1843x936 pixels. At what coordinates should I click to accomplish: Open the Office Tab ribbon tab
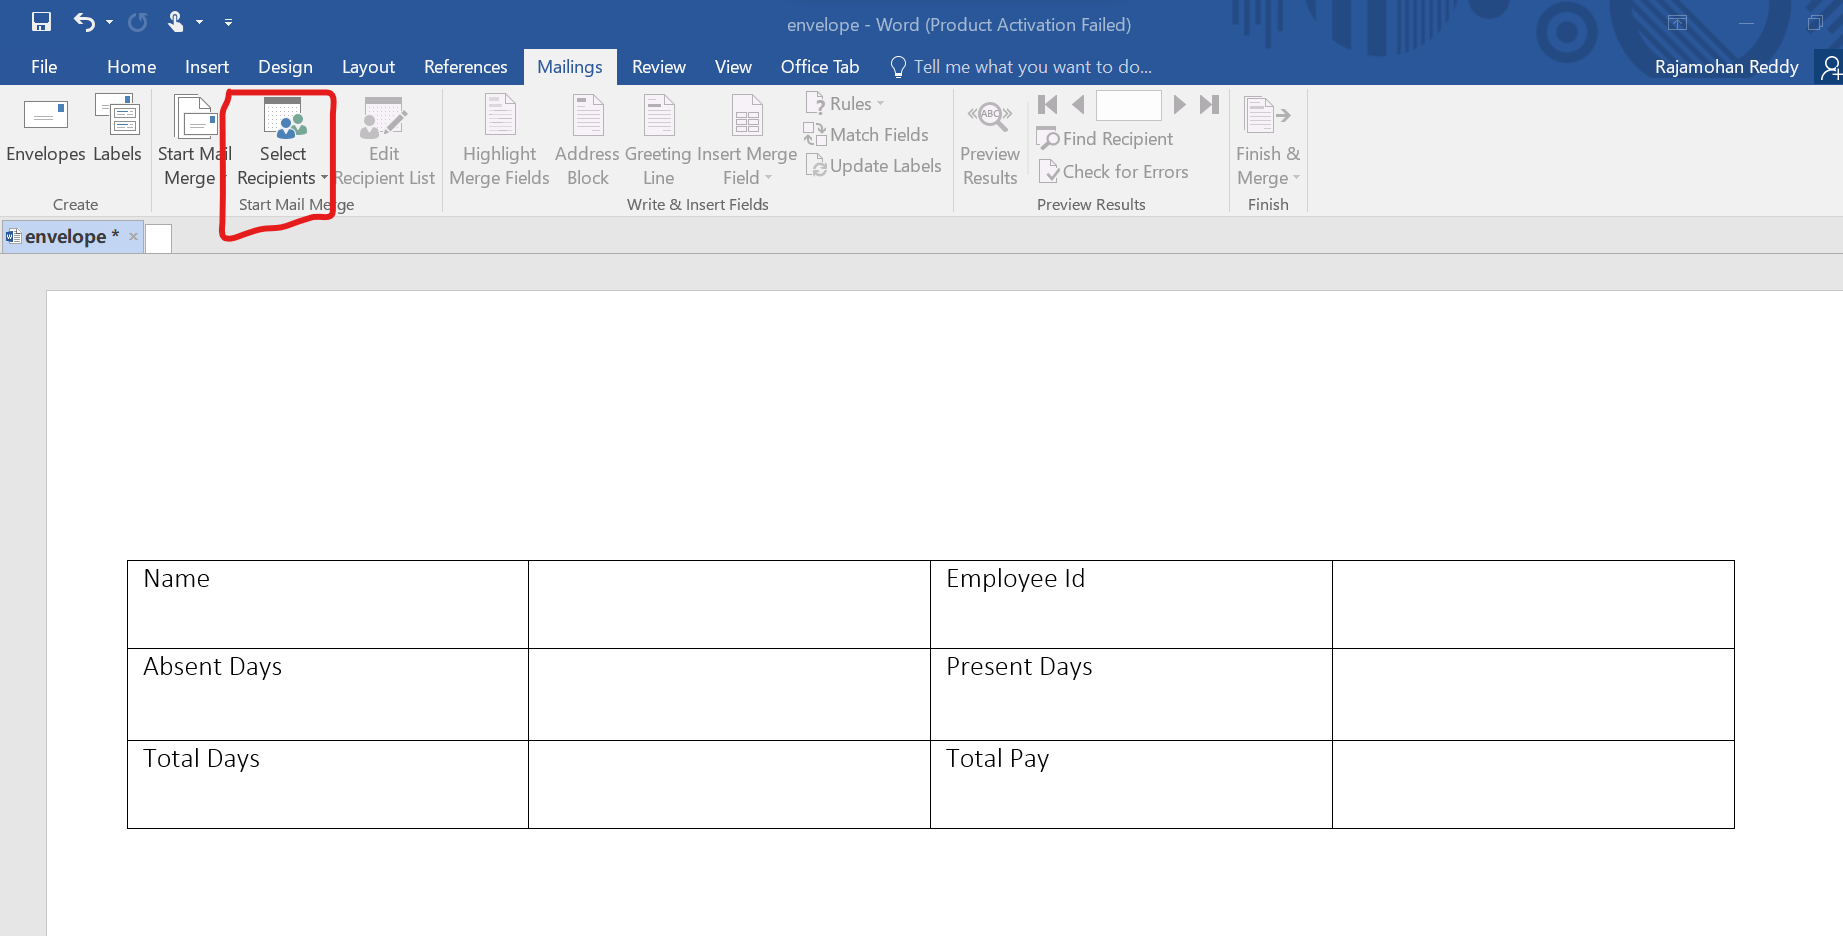coord(819,67)
